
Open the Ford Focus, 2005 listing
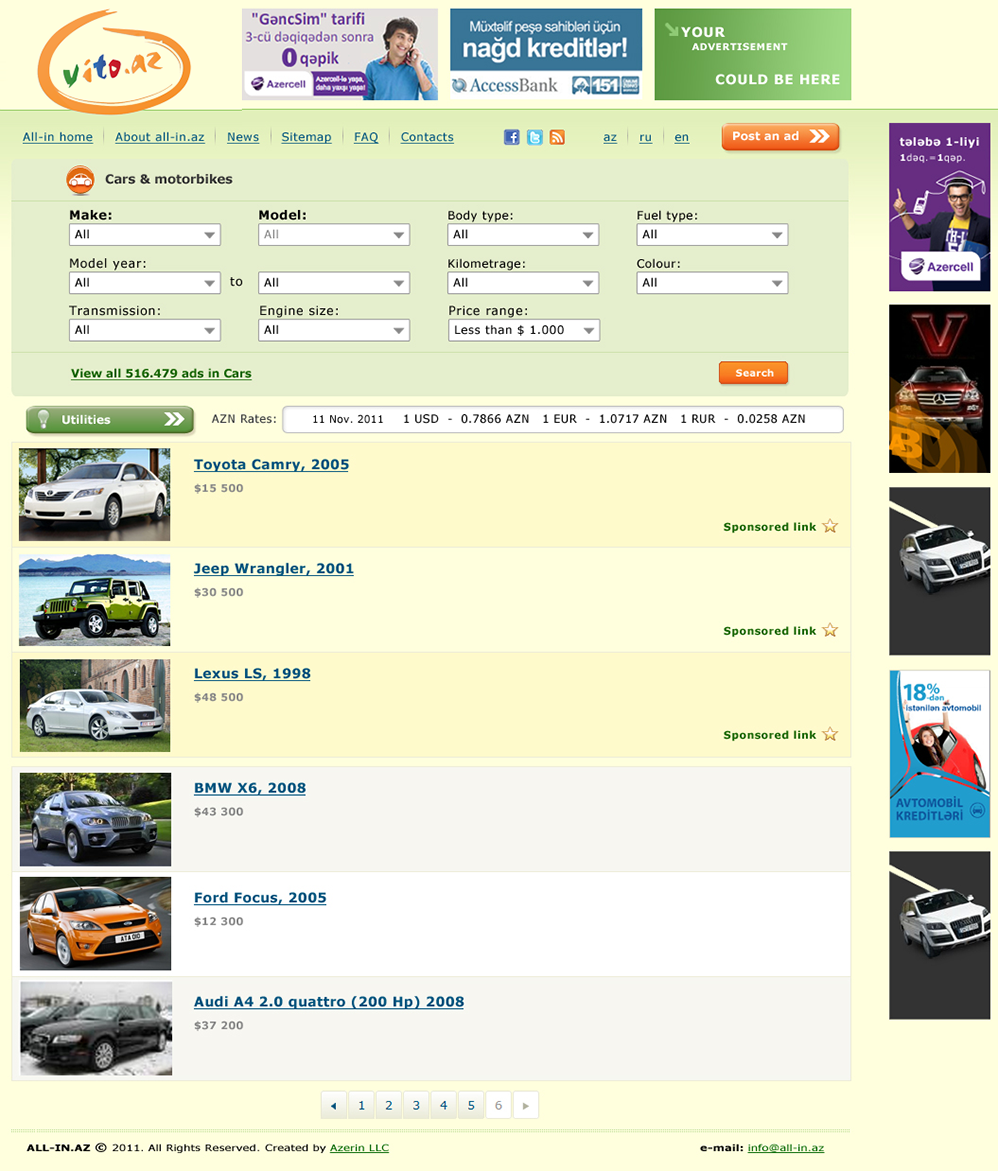(x=260, y=898)
